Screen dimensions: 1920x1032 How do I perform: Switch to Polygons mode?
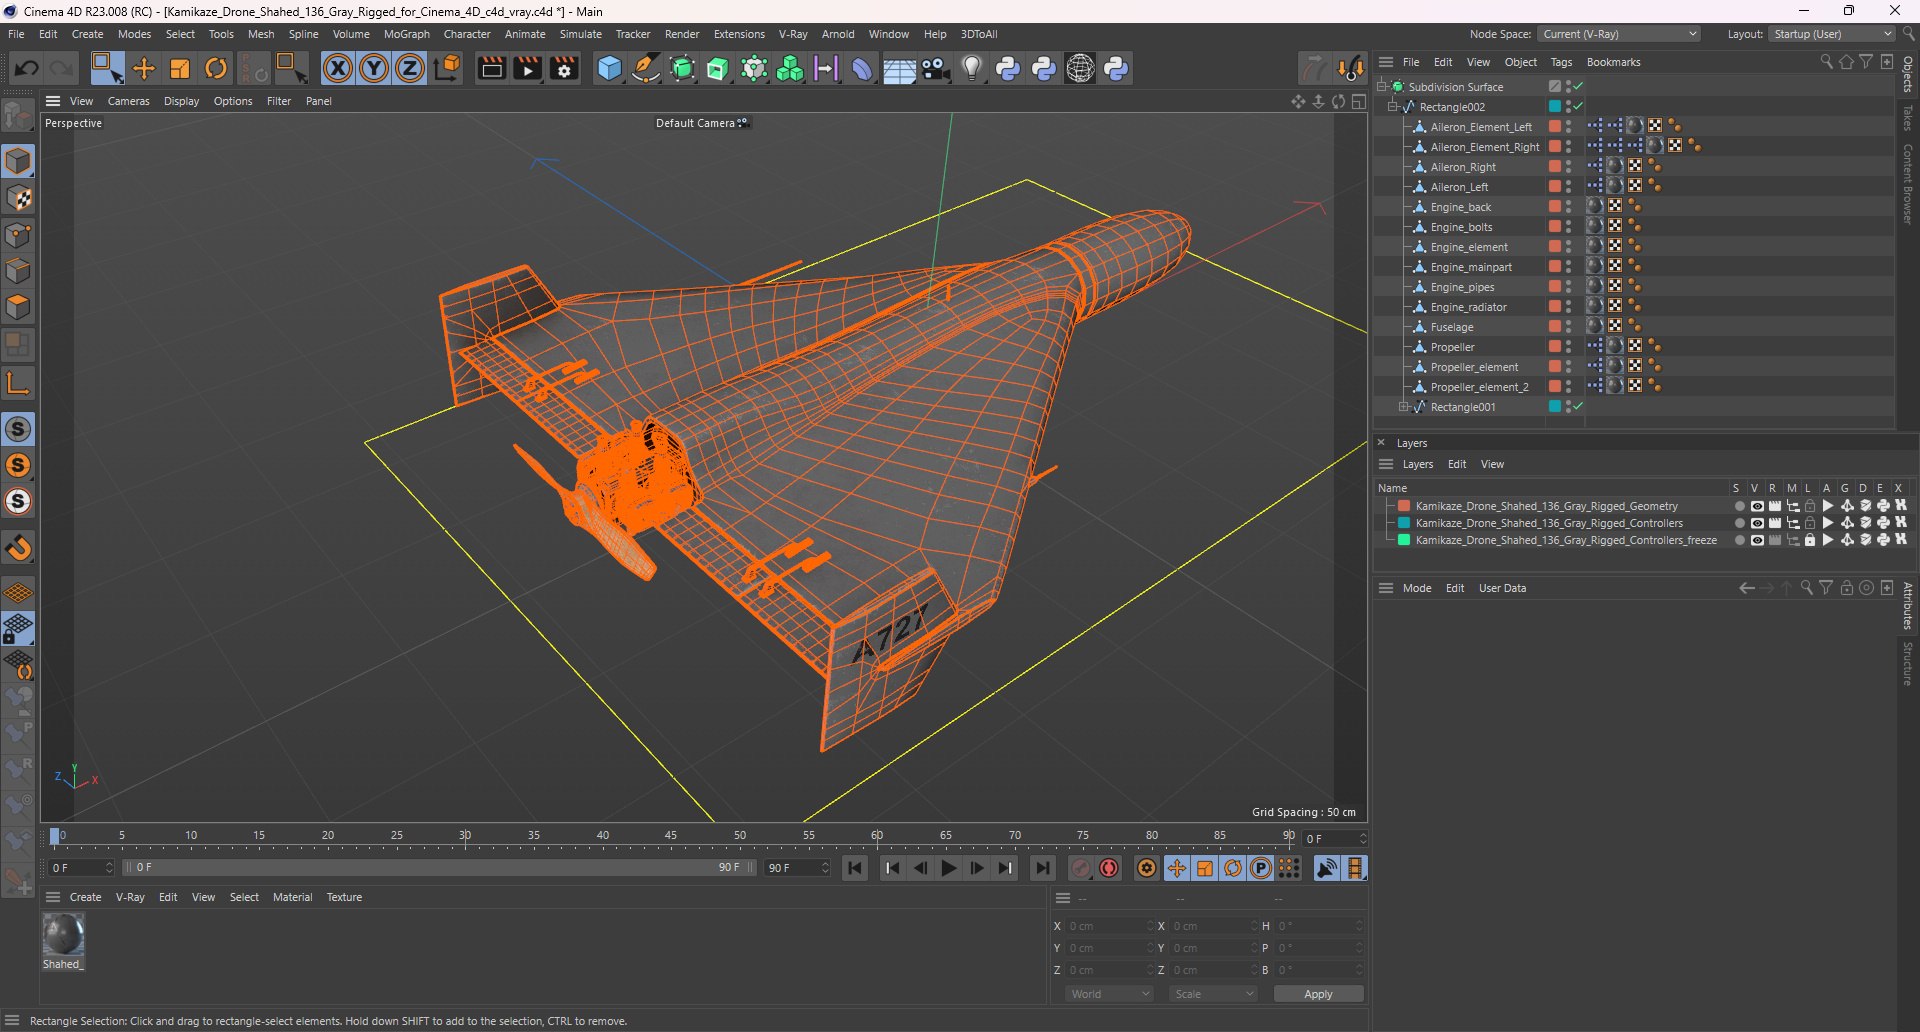coord(18,307)
